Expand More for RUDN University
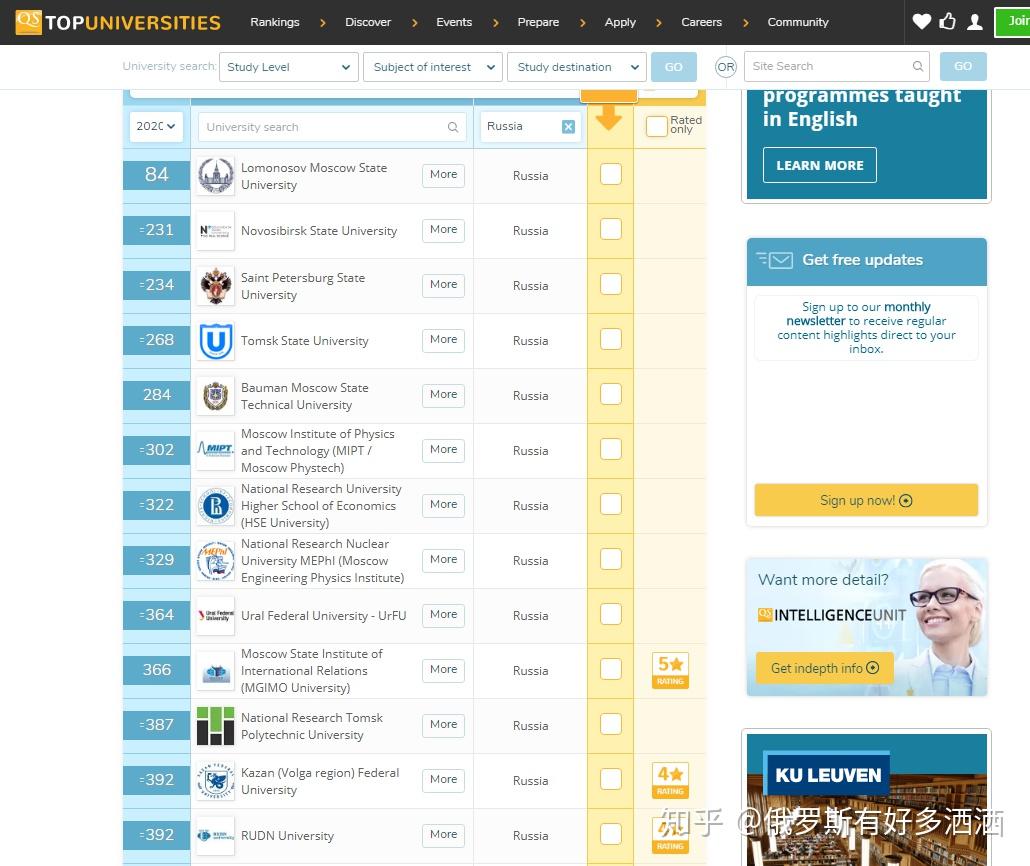Viewport: 1030px width, 866px height. coord(443,835)
